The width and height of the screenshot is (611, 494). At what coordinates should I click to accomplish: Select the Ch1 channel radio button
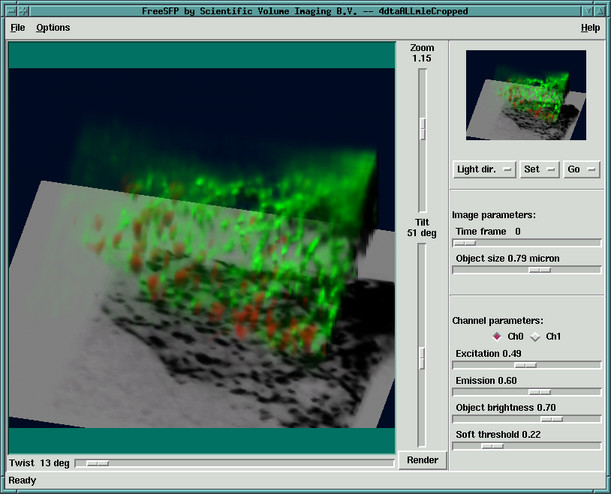[x=535, y=336]
